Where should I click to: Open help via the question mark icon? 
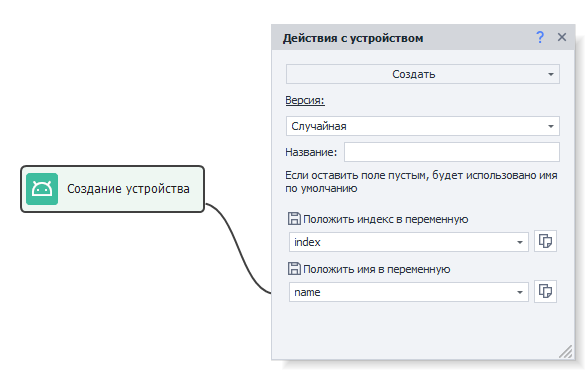[x=540, y=37]
